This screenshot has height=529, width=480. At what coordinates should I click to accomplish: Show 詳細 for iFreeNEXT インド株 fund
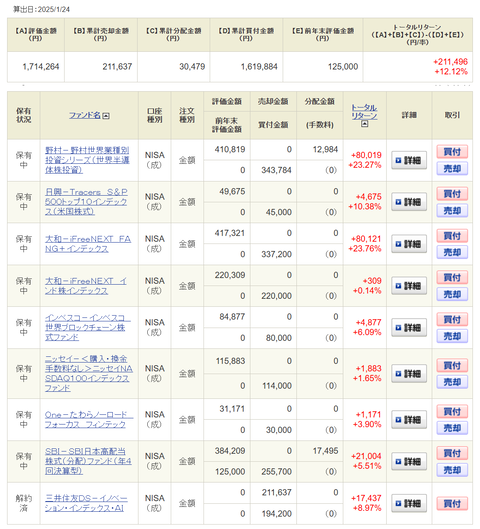tap(409, 286)
